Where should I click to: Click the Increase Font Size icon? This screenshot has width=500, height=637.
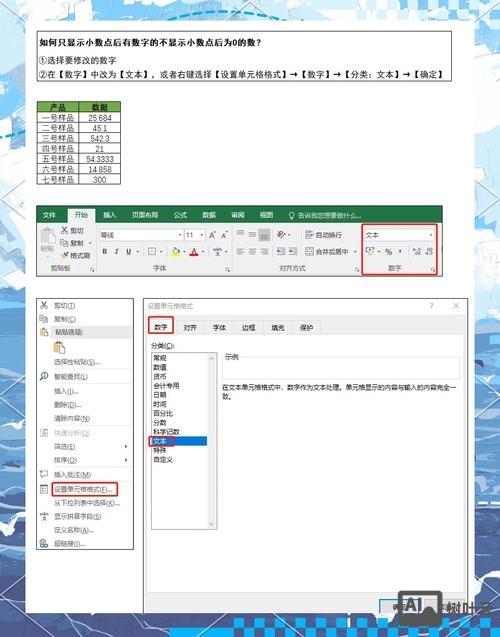coord(212,235)
